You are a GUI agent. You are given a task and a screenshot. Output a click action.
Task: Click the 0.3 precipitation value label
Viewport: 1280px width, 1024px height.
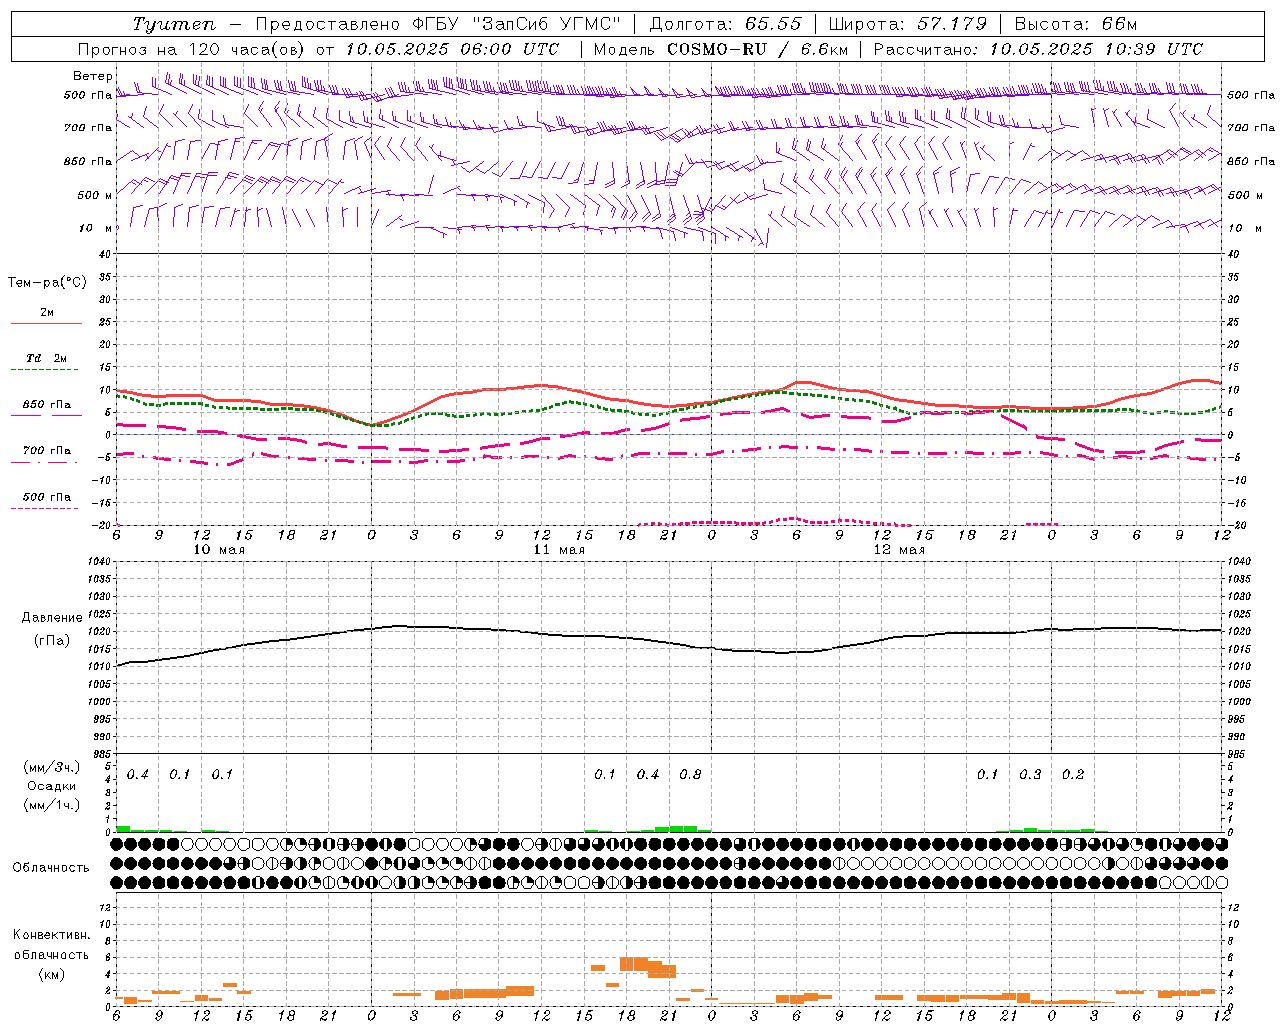pos(1030,774)
